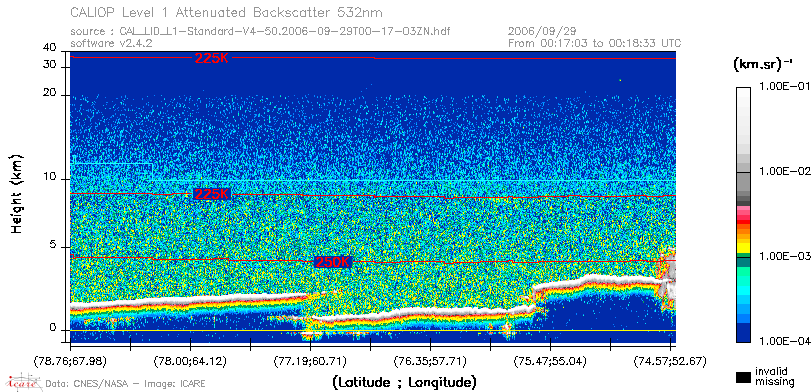Viewport: 811px width, 392px height.
Task: Click the "250K" isotherm label
Action: tap(333, 262)
